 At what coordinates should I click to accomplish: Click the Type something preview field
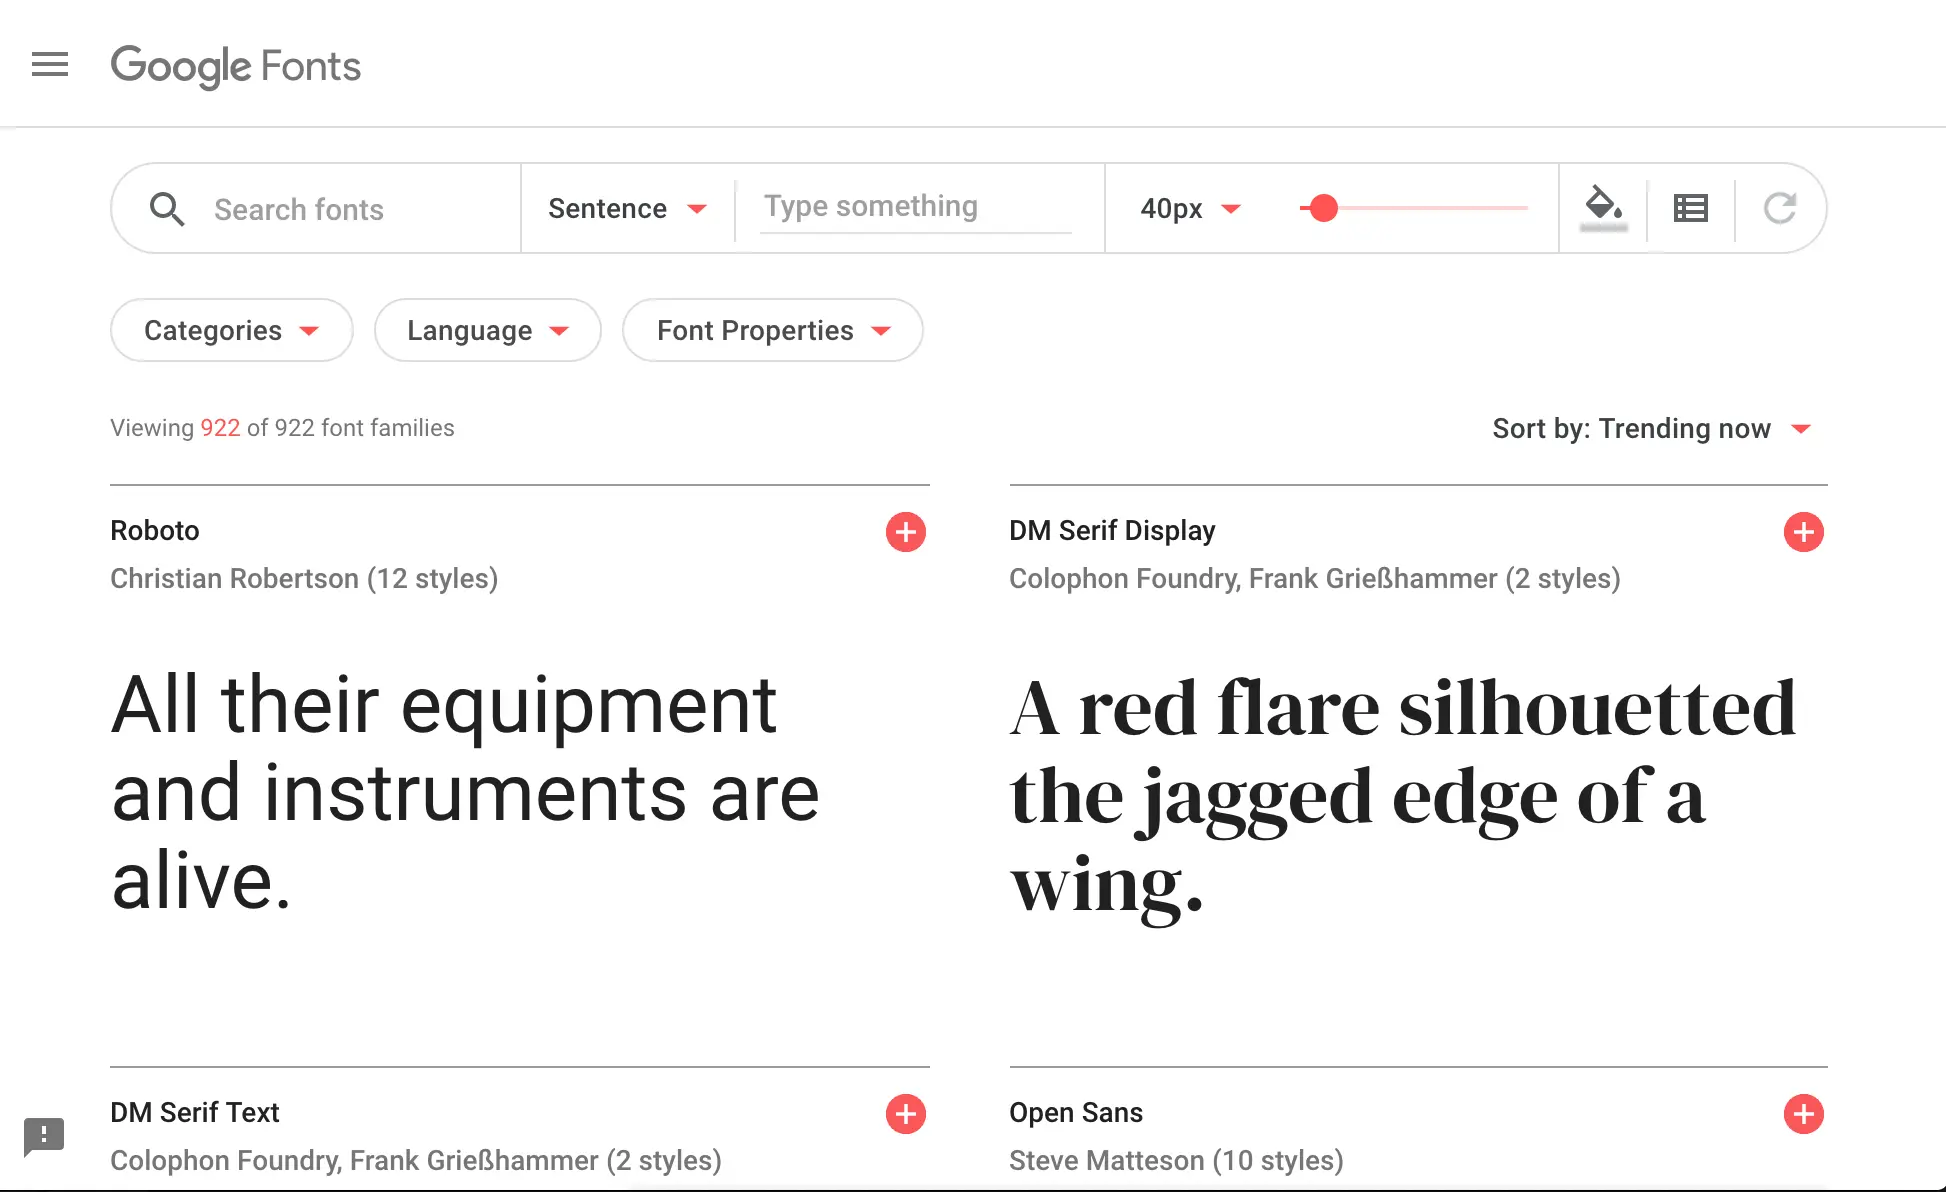[915, 207]
